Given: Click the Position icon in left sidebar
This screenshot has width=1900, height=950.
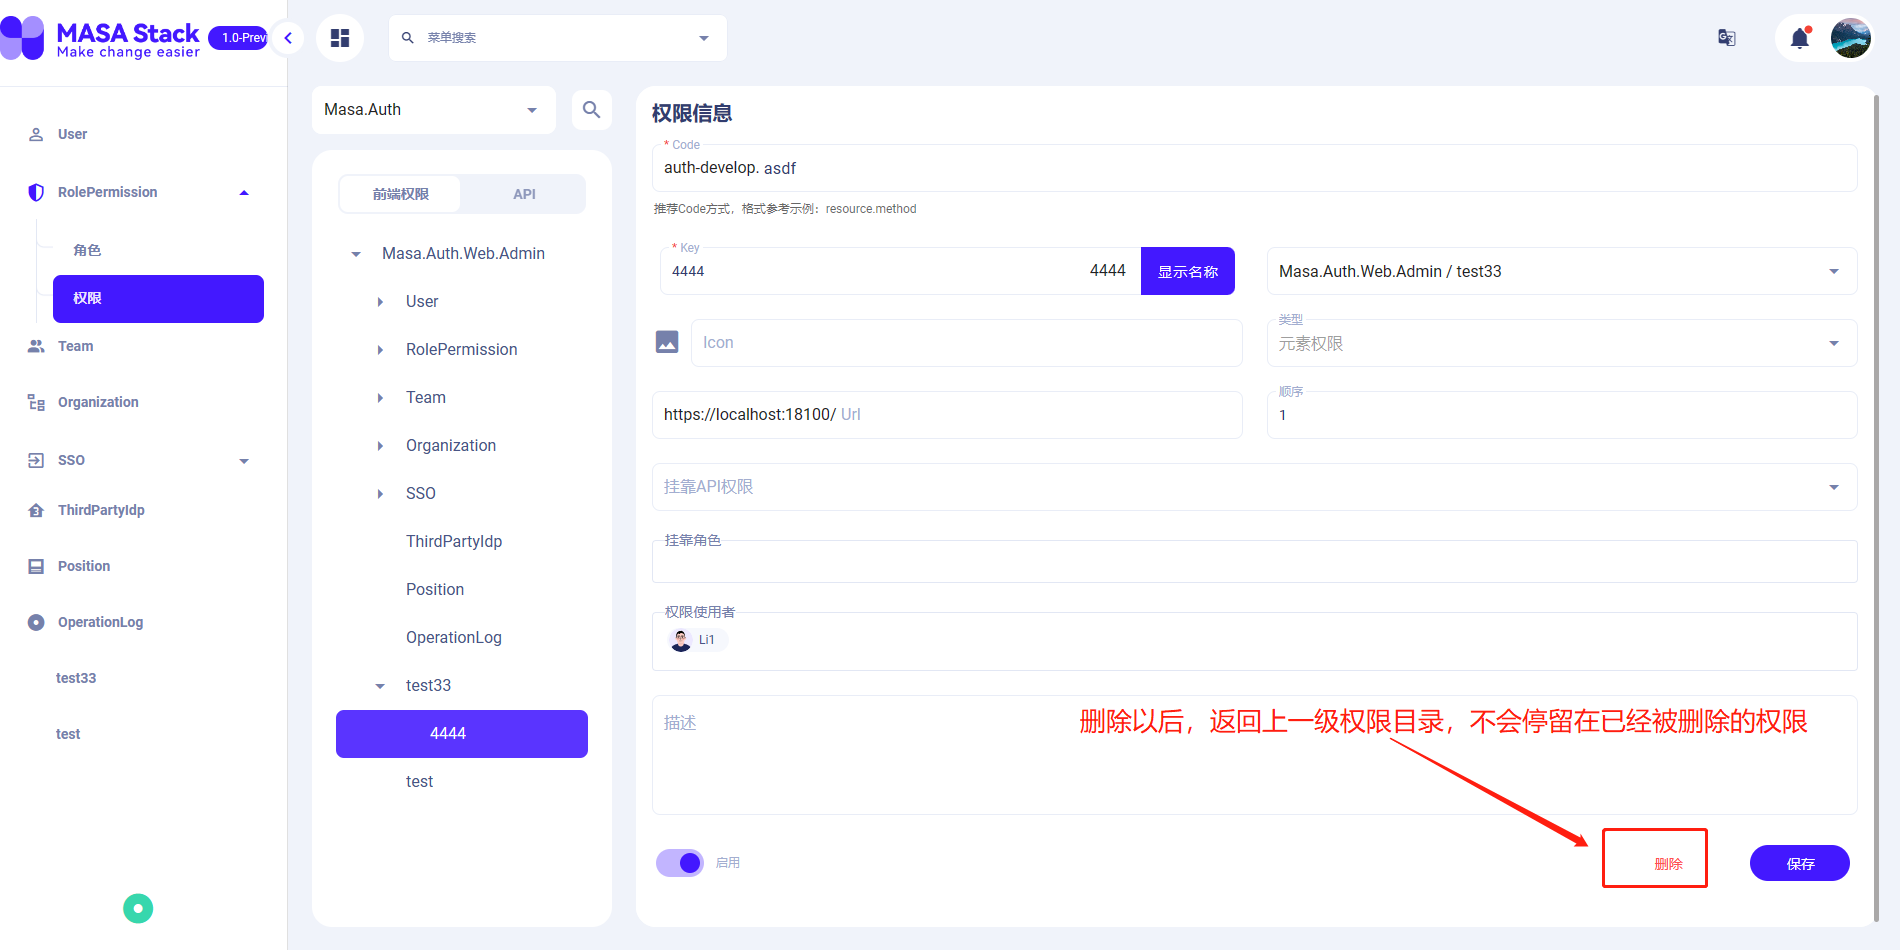Looking at the screenshot, I should tap(35, 566).
